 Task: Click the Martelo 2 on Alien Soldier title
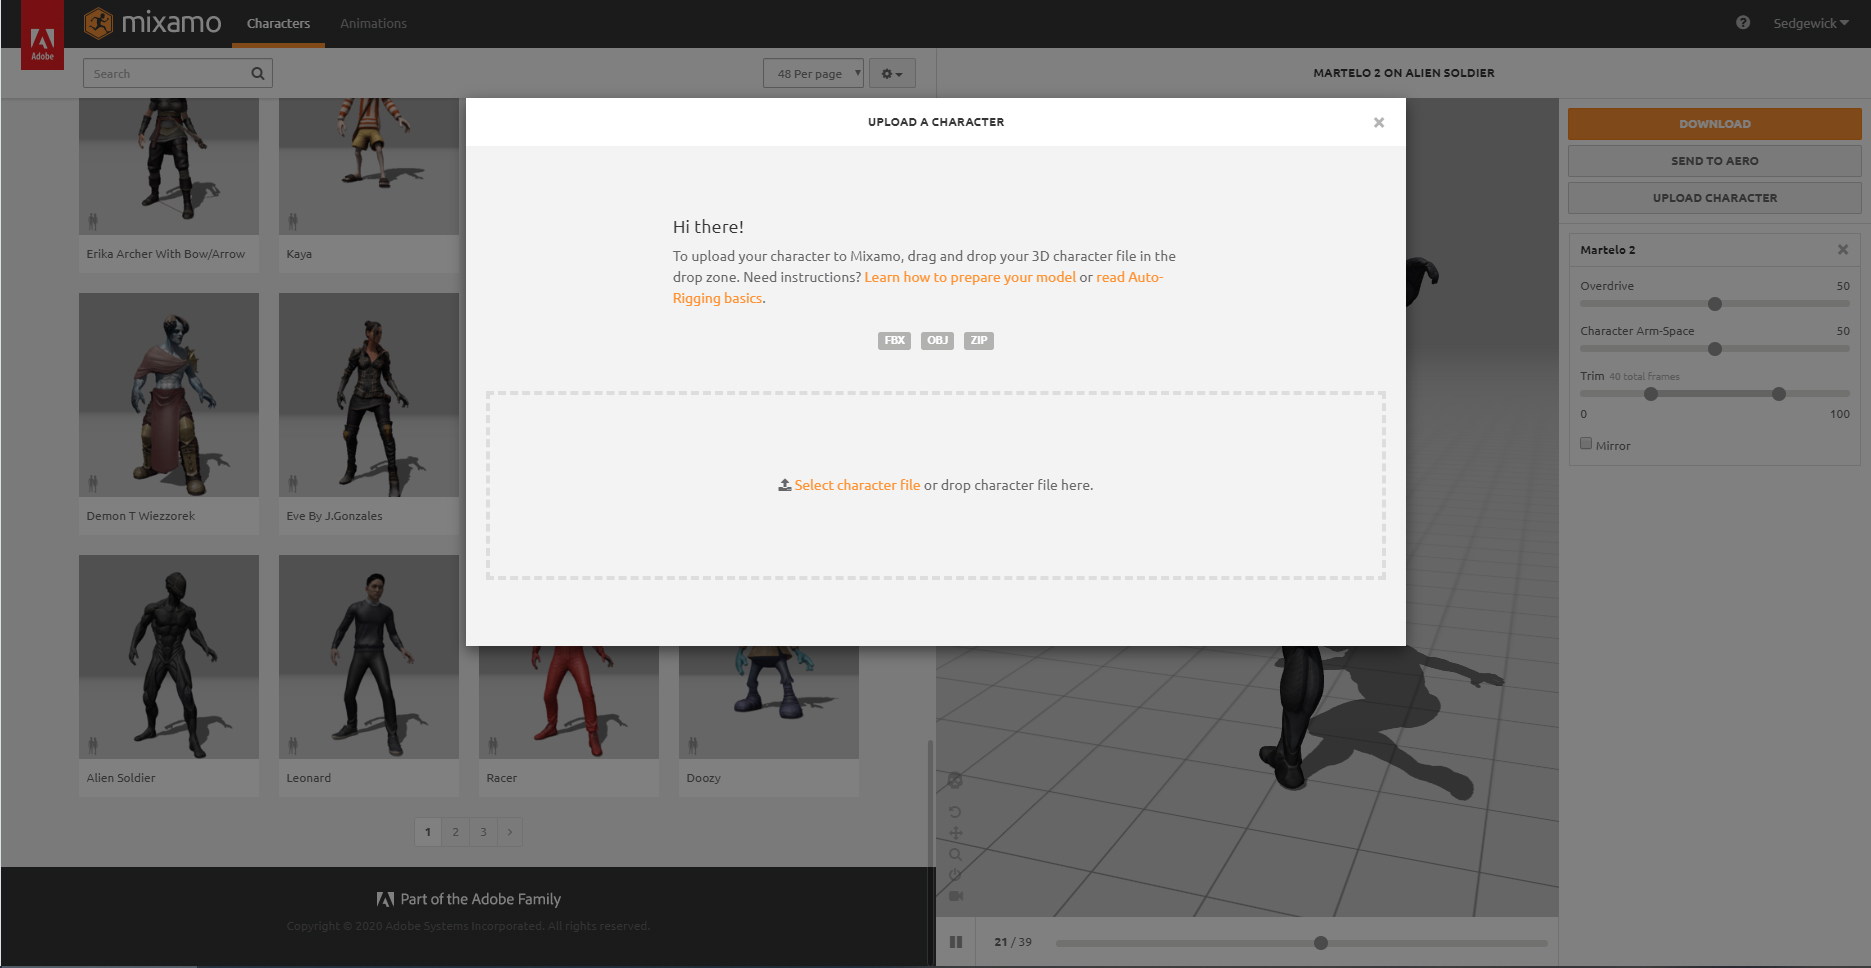tap(1403, 73)
